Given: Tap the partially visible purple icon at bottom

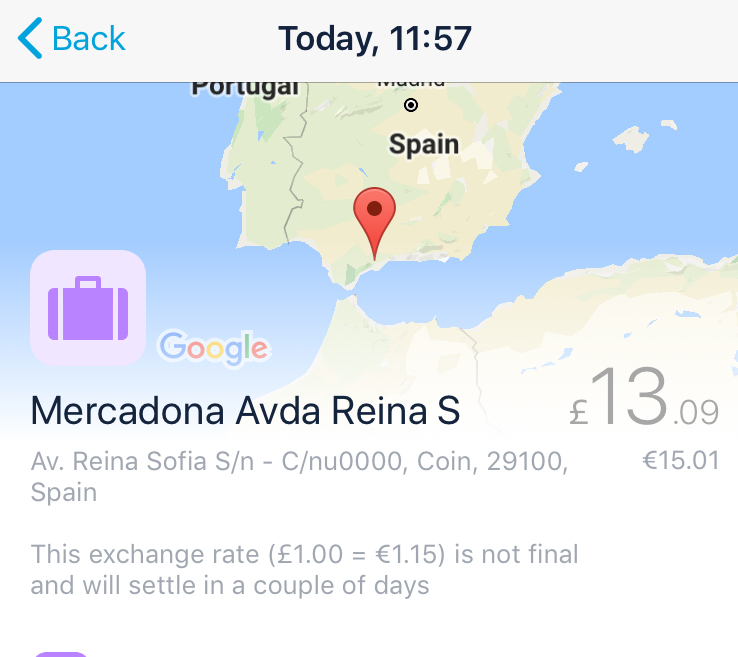Looking at the screenshot, I should [61, 654].
